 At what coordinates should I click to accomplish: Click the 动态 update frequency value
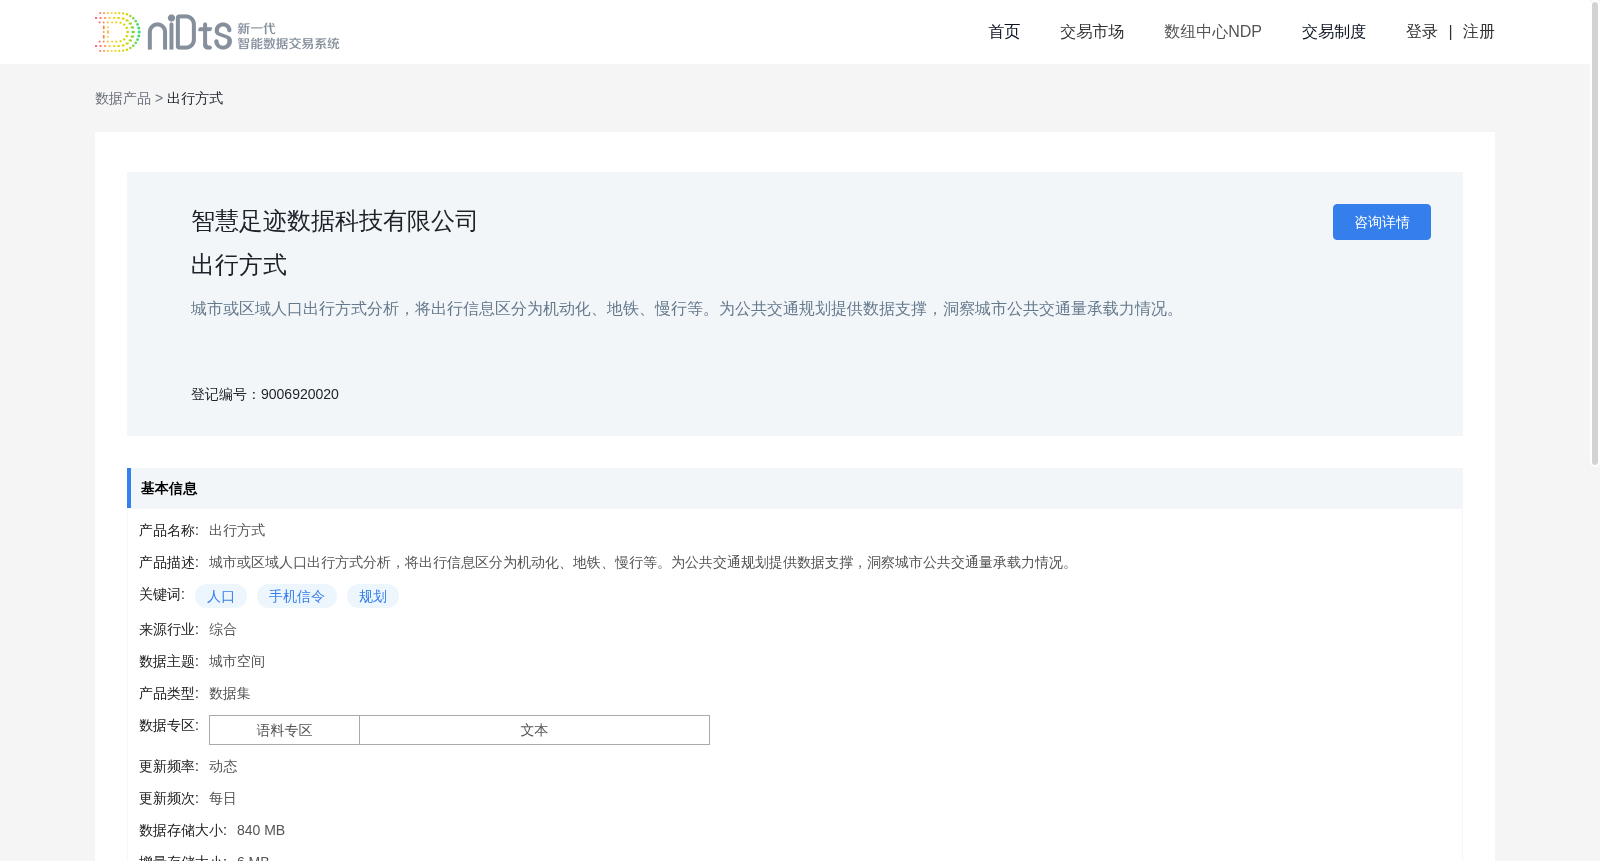click(223, 766)
